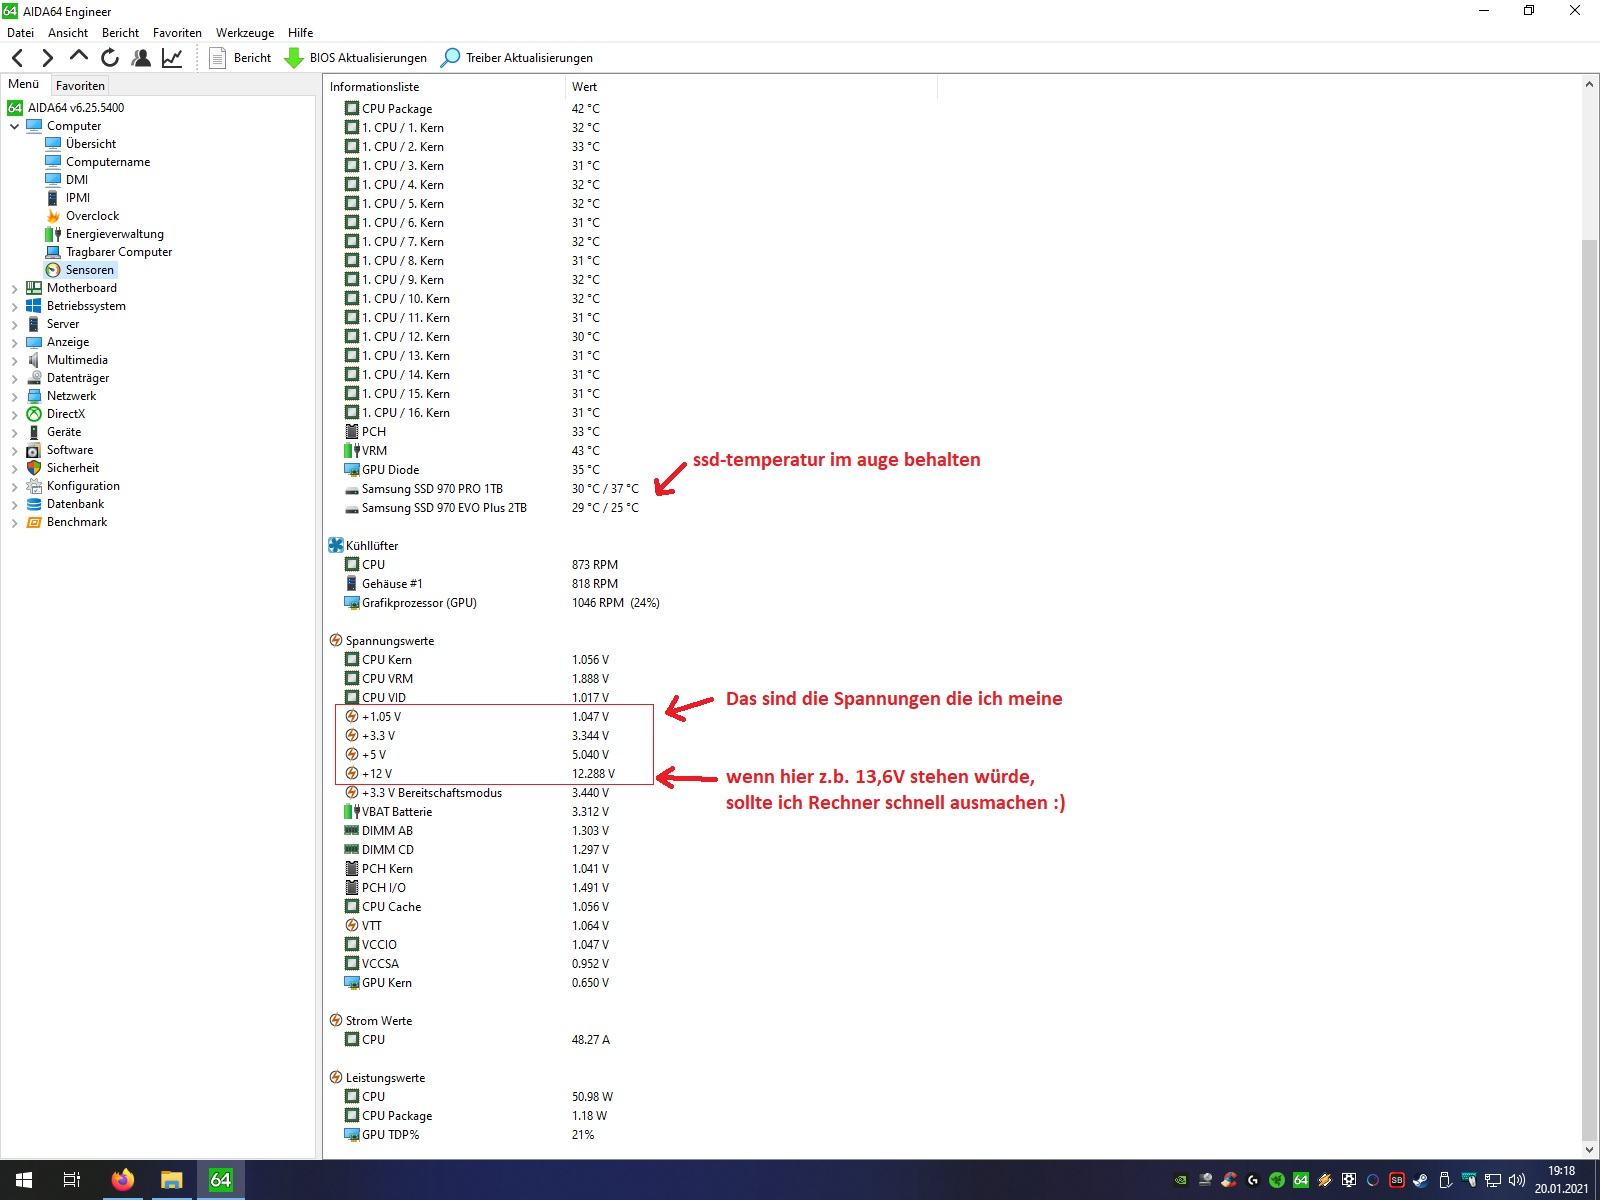This screenshot has height=1200, width=1600.
Task: Open the graph chart toolbar icon
Action: coord(172,58)
